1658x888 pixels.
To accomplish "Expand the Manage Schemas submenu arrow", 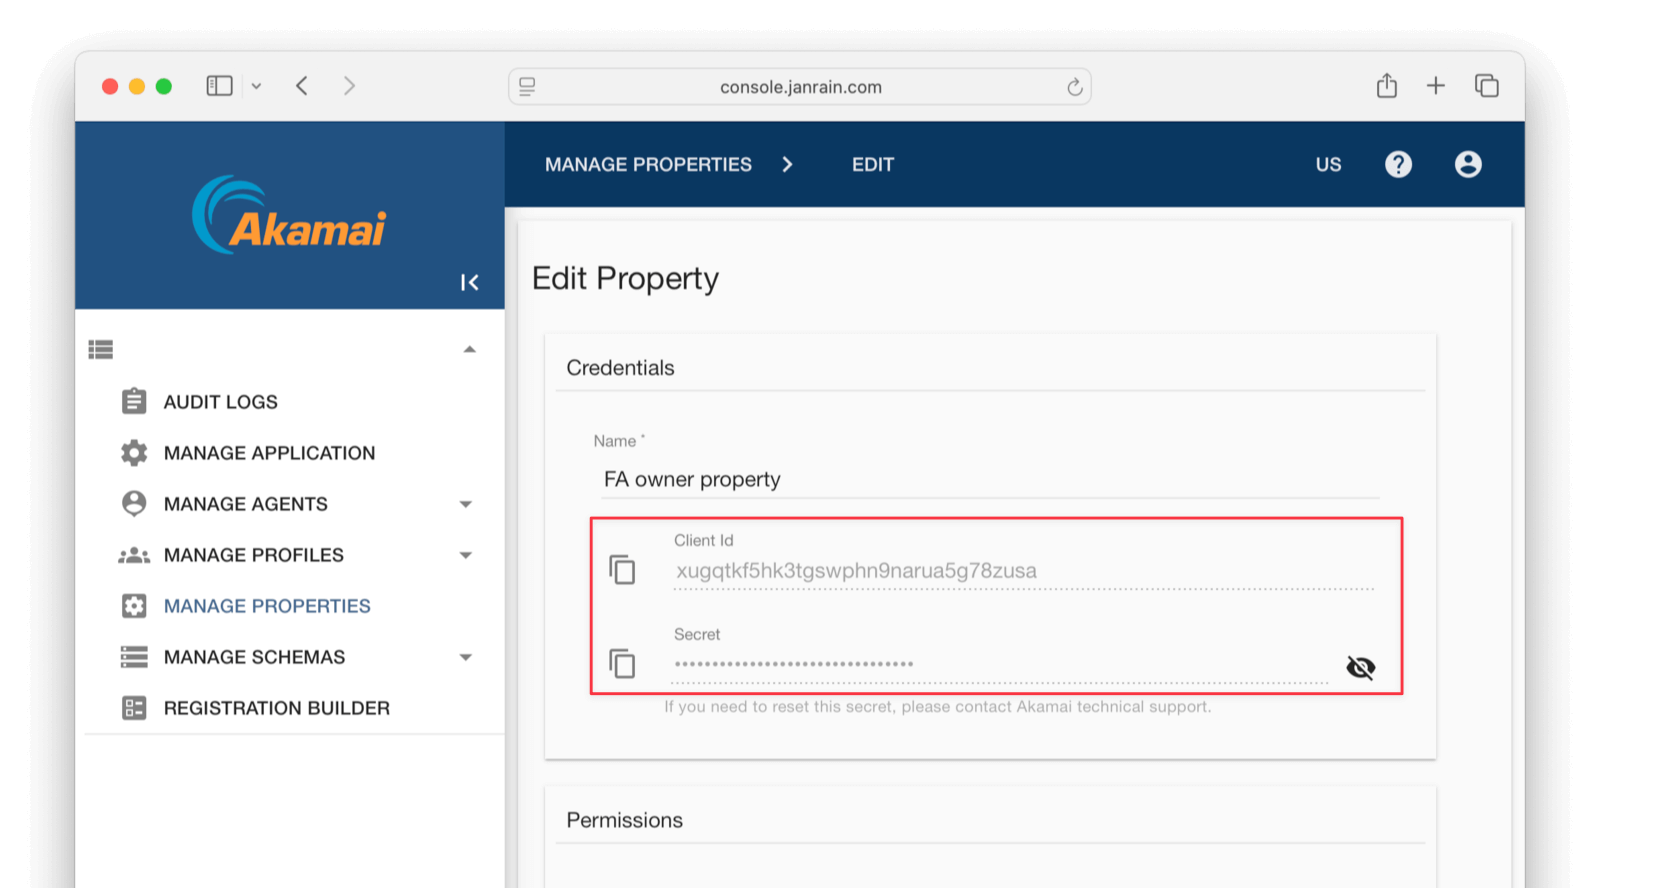I will pyautogui.click(x=465, y=657).
